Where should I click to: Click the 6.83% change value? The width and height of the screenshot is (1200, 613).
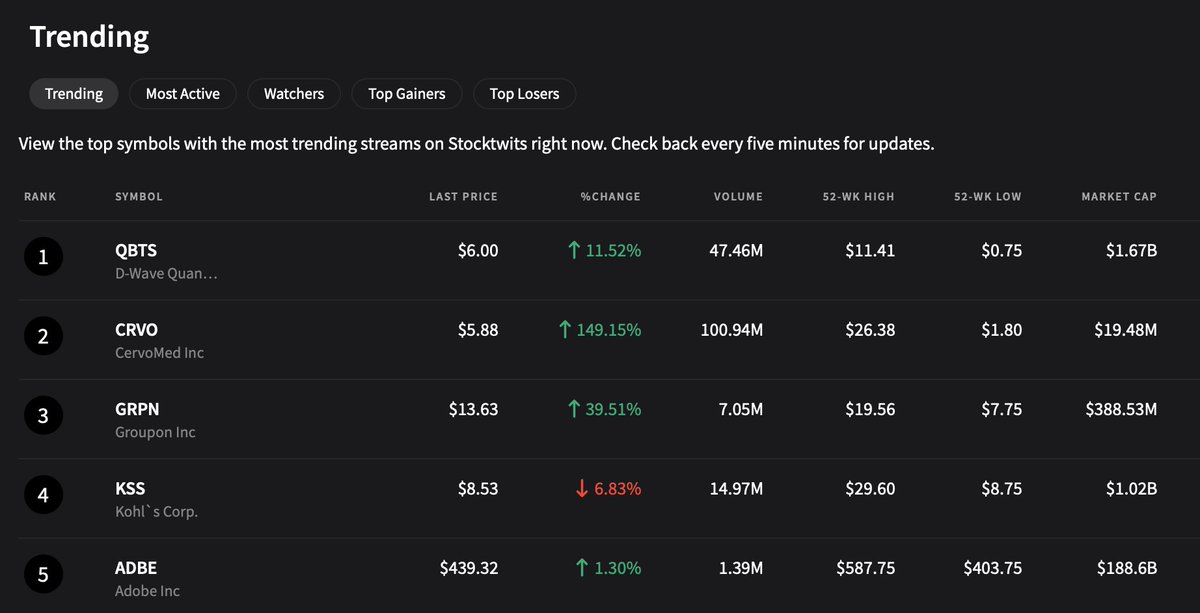618,489
